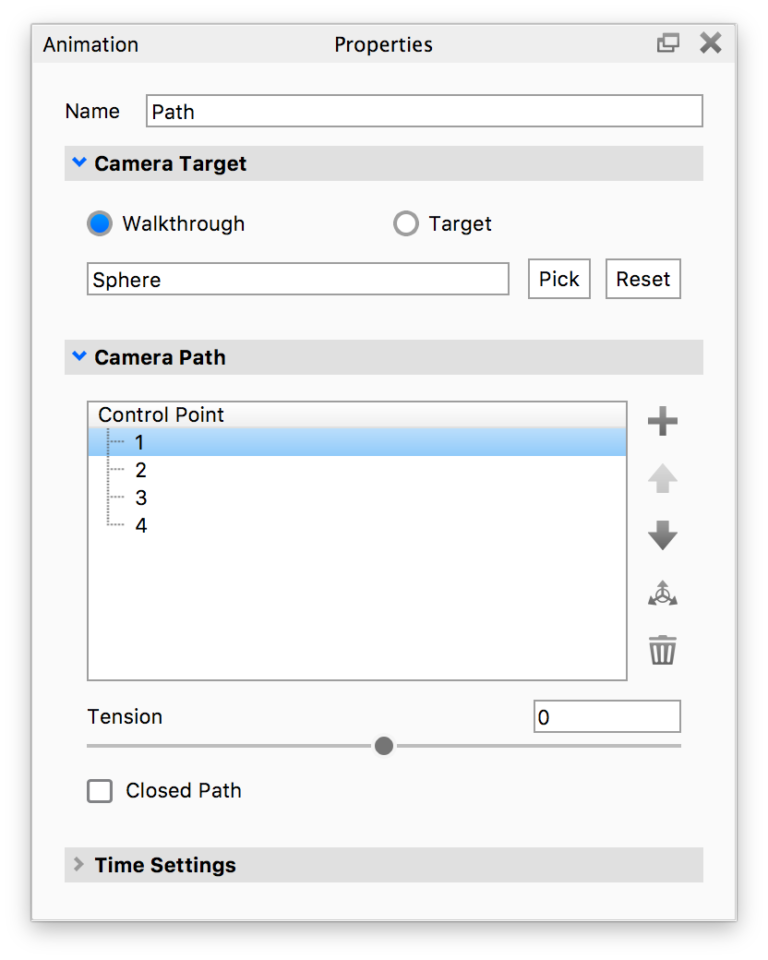Click the Name field containing Path
Viewport: 768px width, 960px height.
(x=424, y=111)
